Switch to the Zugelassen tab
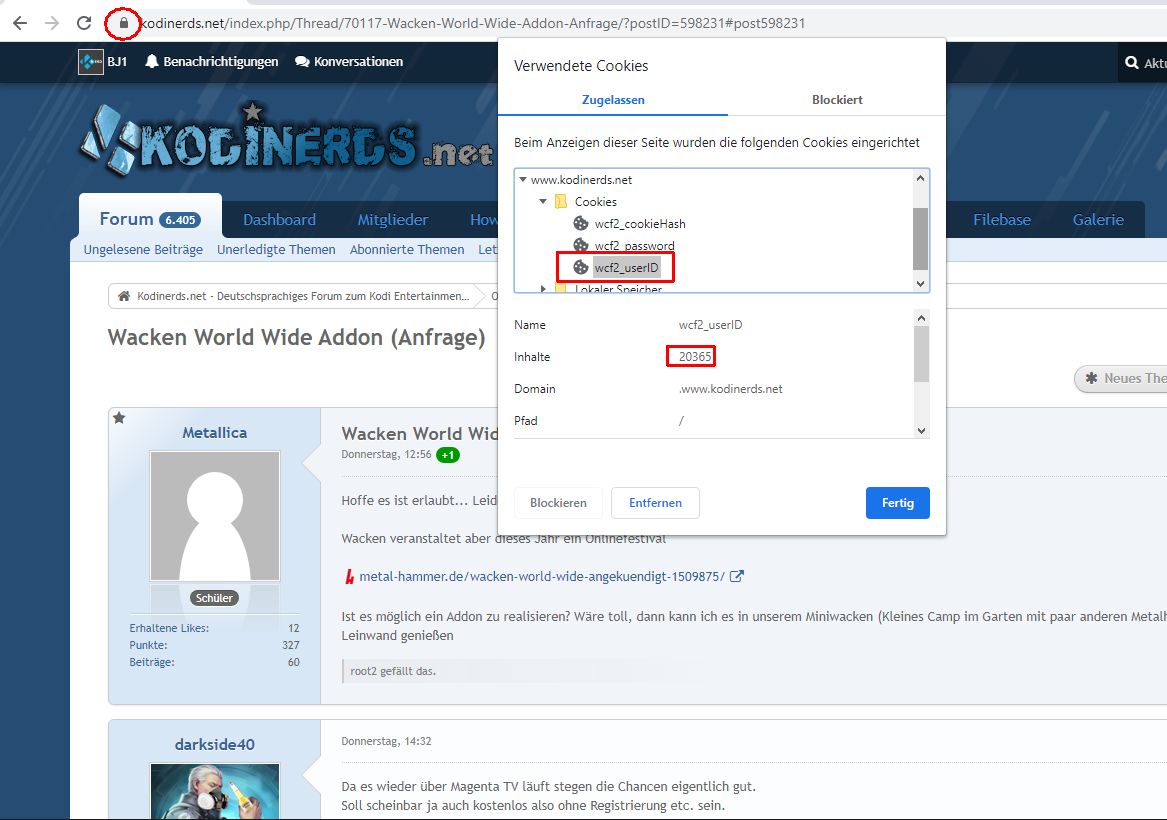 [613, 100]
